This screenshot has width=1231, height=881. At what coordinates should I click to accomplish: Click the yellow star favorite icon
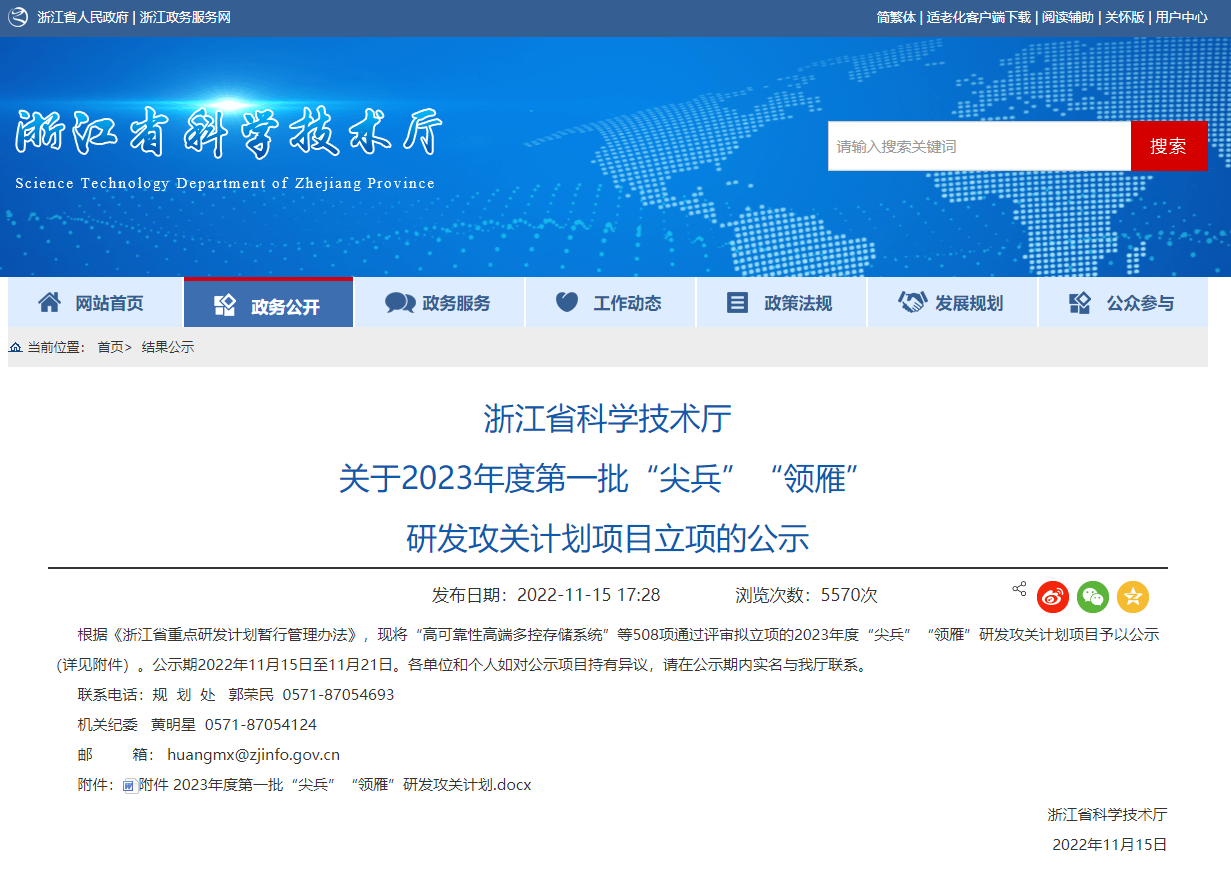click(x=1133, y=597)
